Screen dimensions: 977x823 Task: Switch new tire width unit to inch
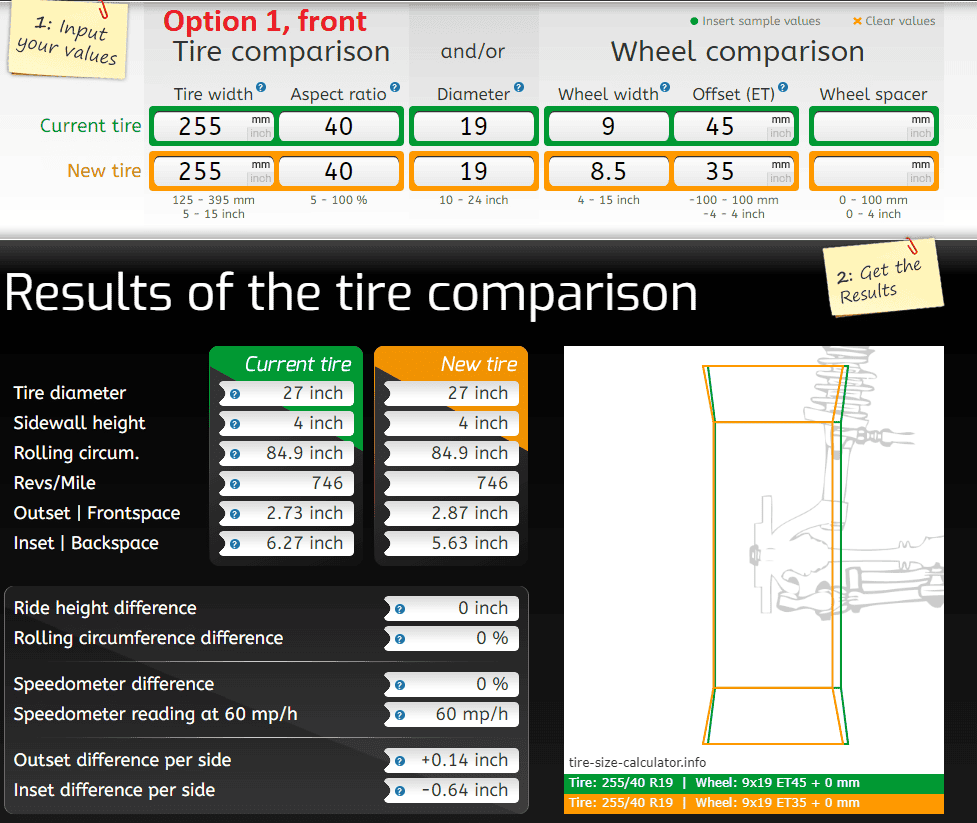coord(260,178)
